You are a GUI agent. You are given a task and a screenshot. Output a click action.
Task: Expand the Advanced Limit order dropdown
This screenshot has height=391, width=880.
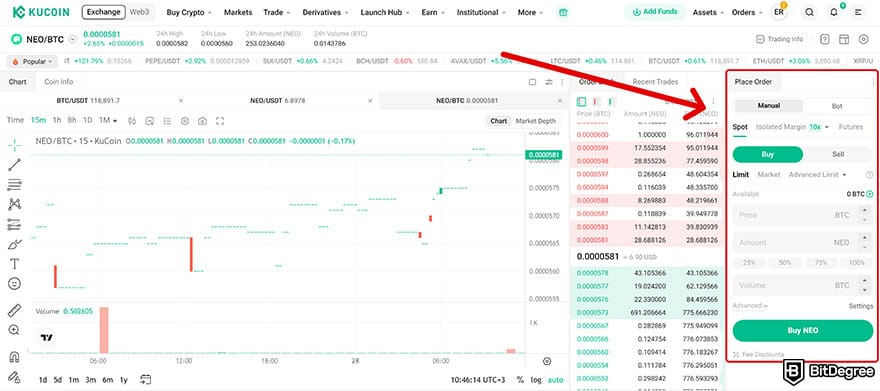pyautogui.click(x=818, y=174)
